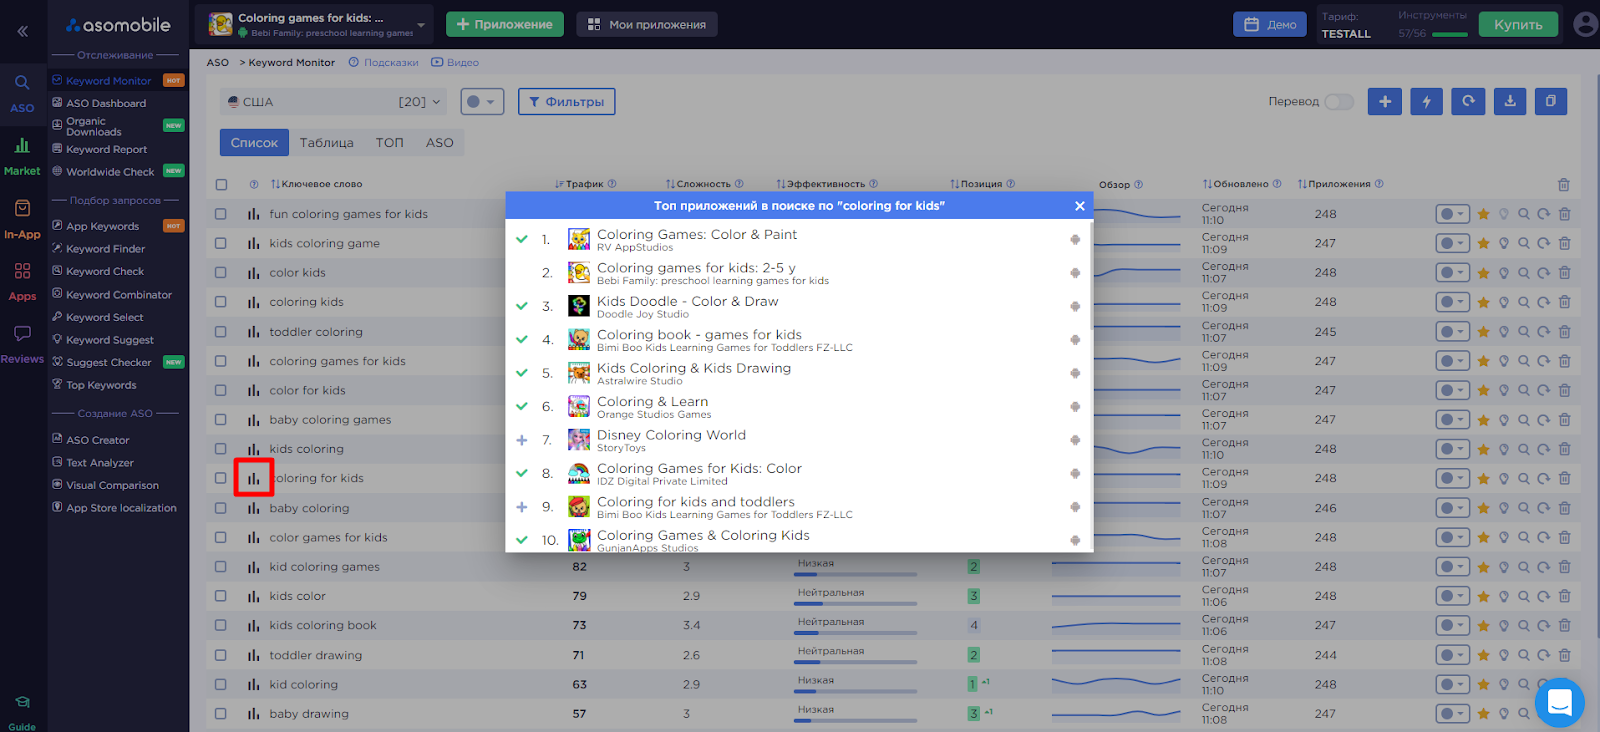Screen dimensions: 1600x732
Task: Switch to the Таблица tab
Action: point(327,143)
